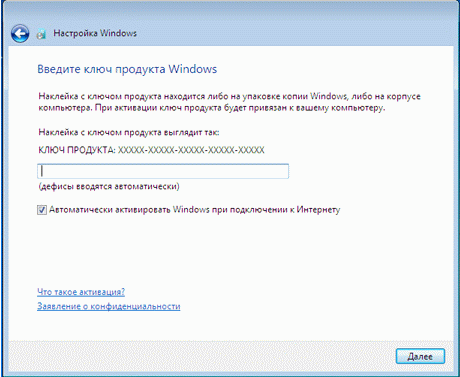Go back with the blue arrow button
Image resolution: width=460 pixels, height=377 pixels.
click(20, 34)
